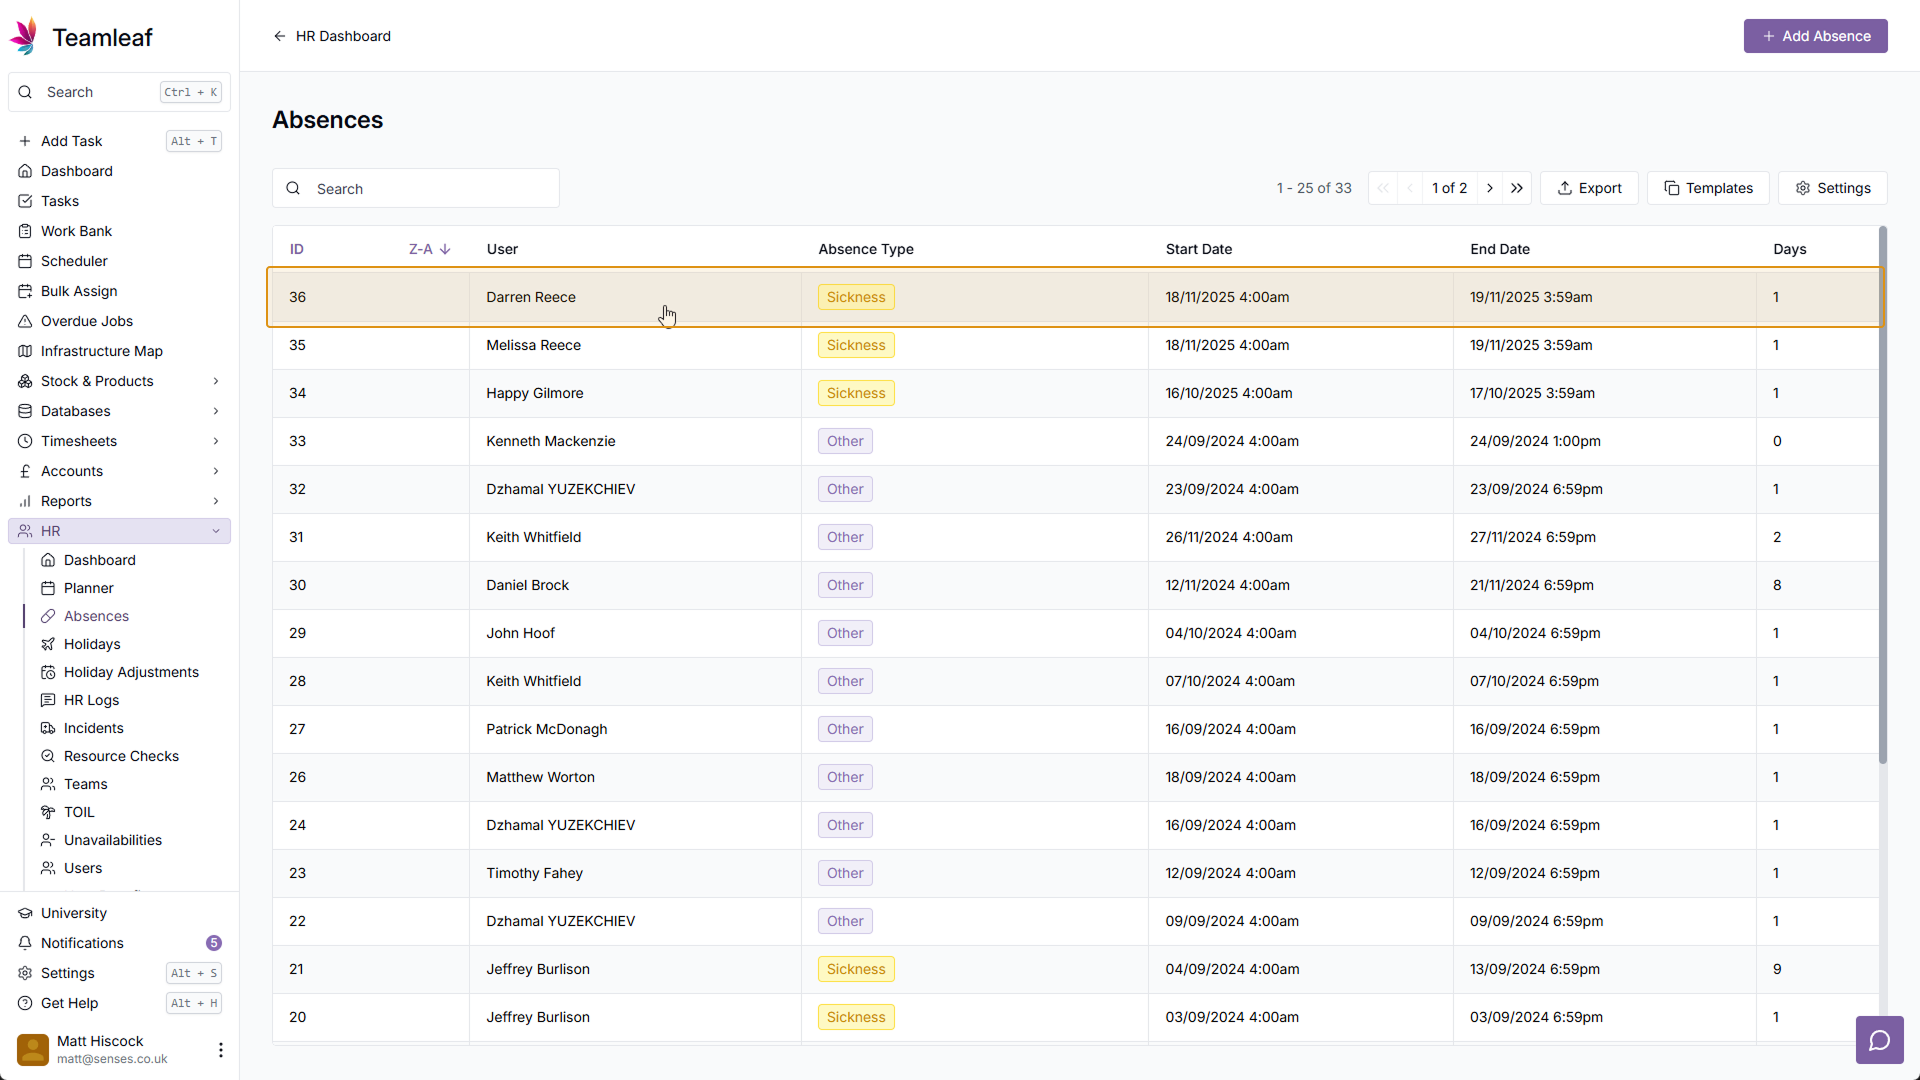Open the user options three-dot menu
The width and height of the screenshot is (1920, 1080).
coord(220,1049)
